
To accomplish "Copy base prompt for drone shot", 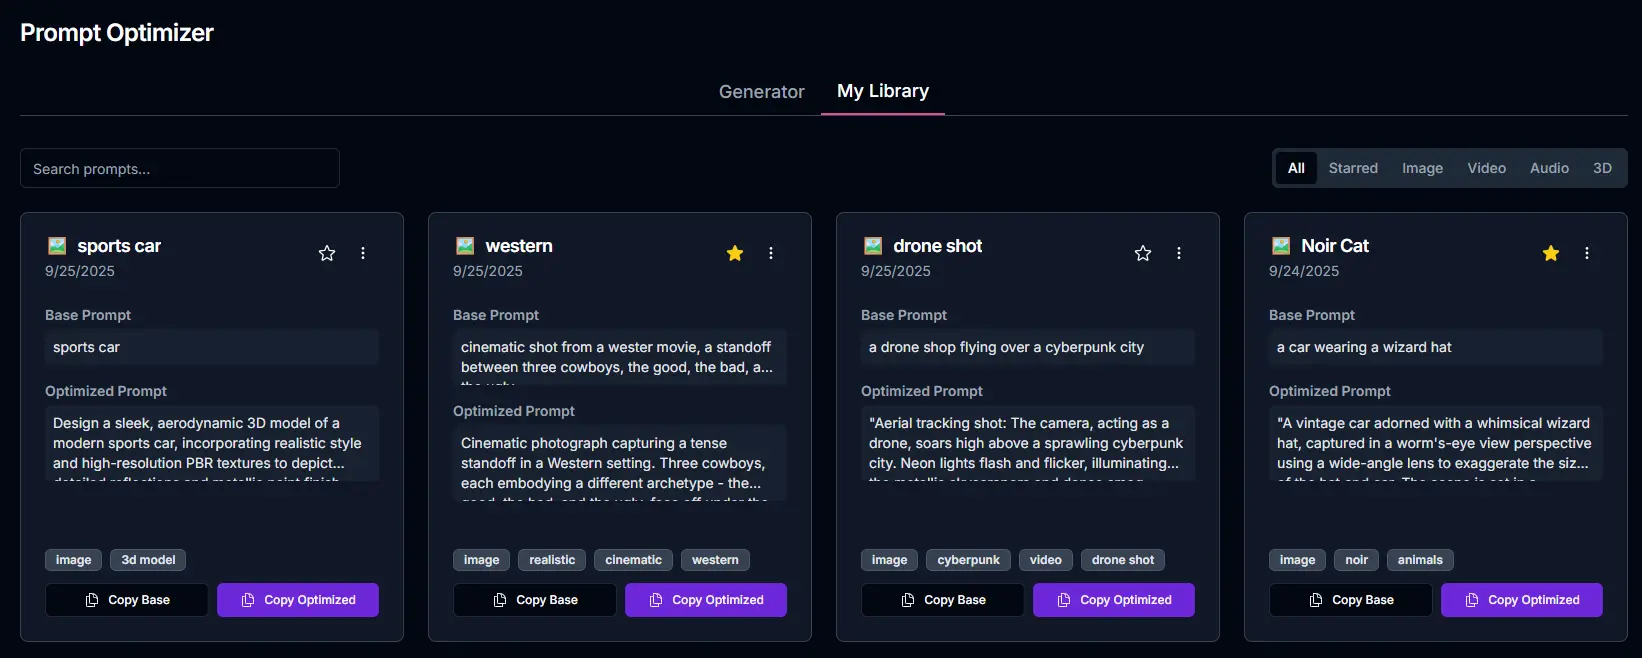I will point(943,600).
